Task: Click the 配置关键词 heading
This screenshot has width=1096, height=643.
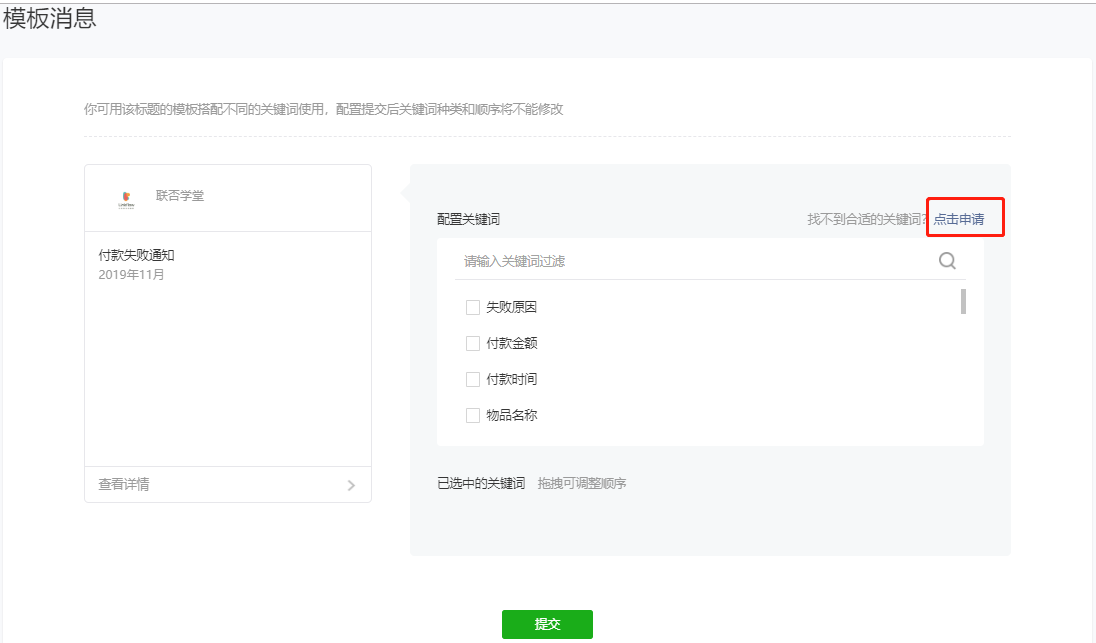Action: (x=468, y=219)
